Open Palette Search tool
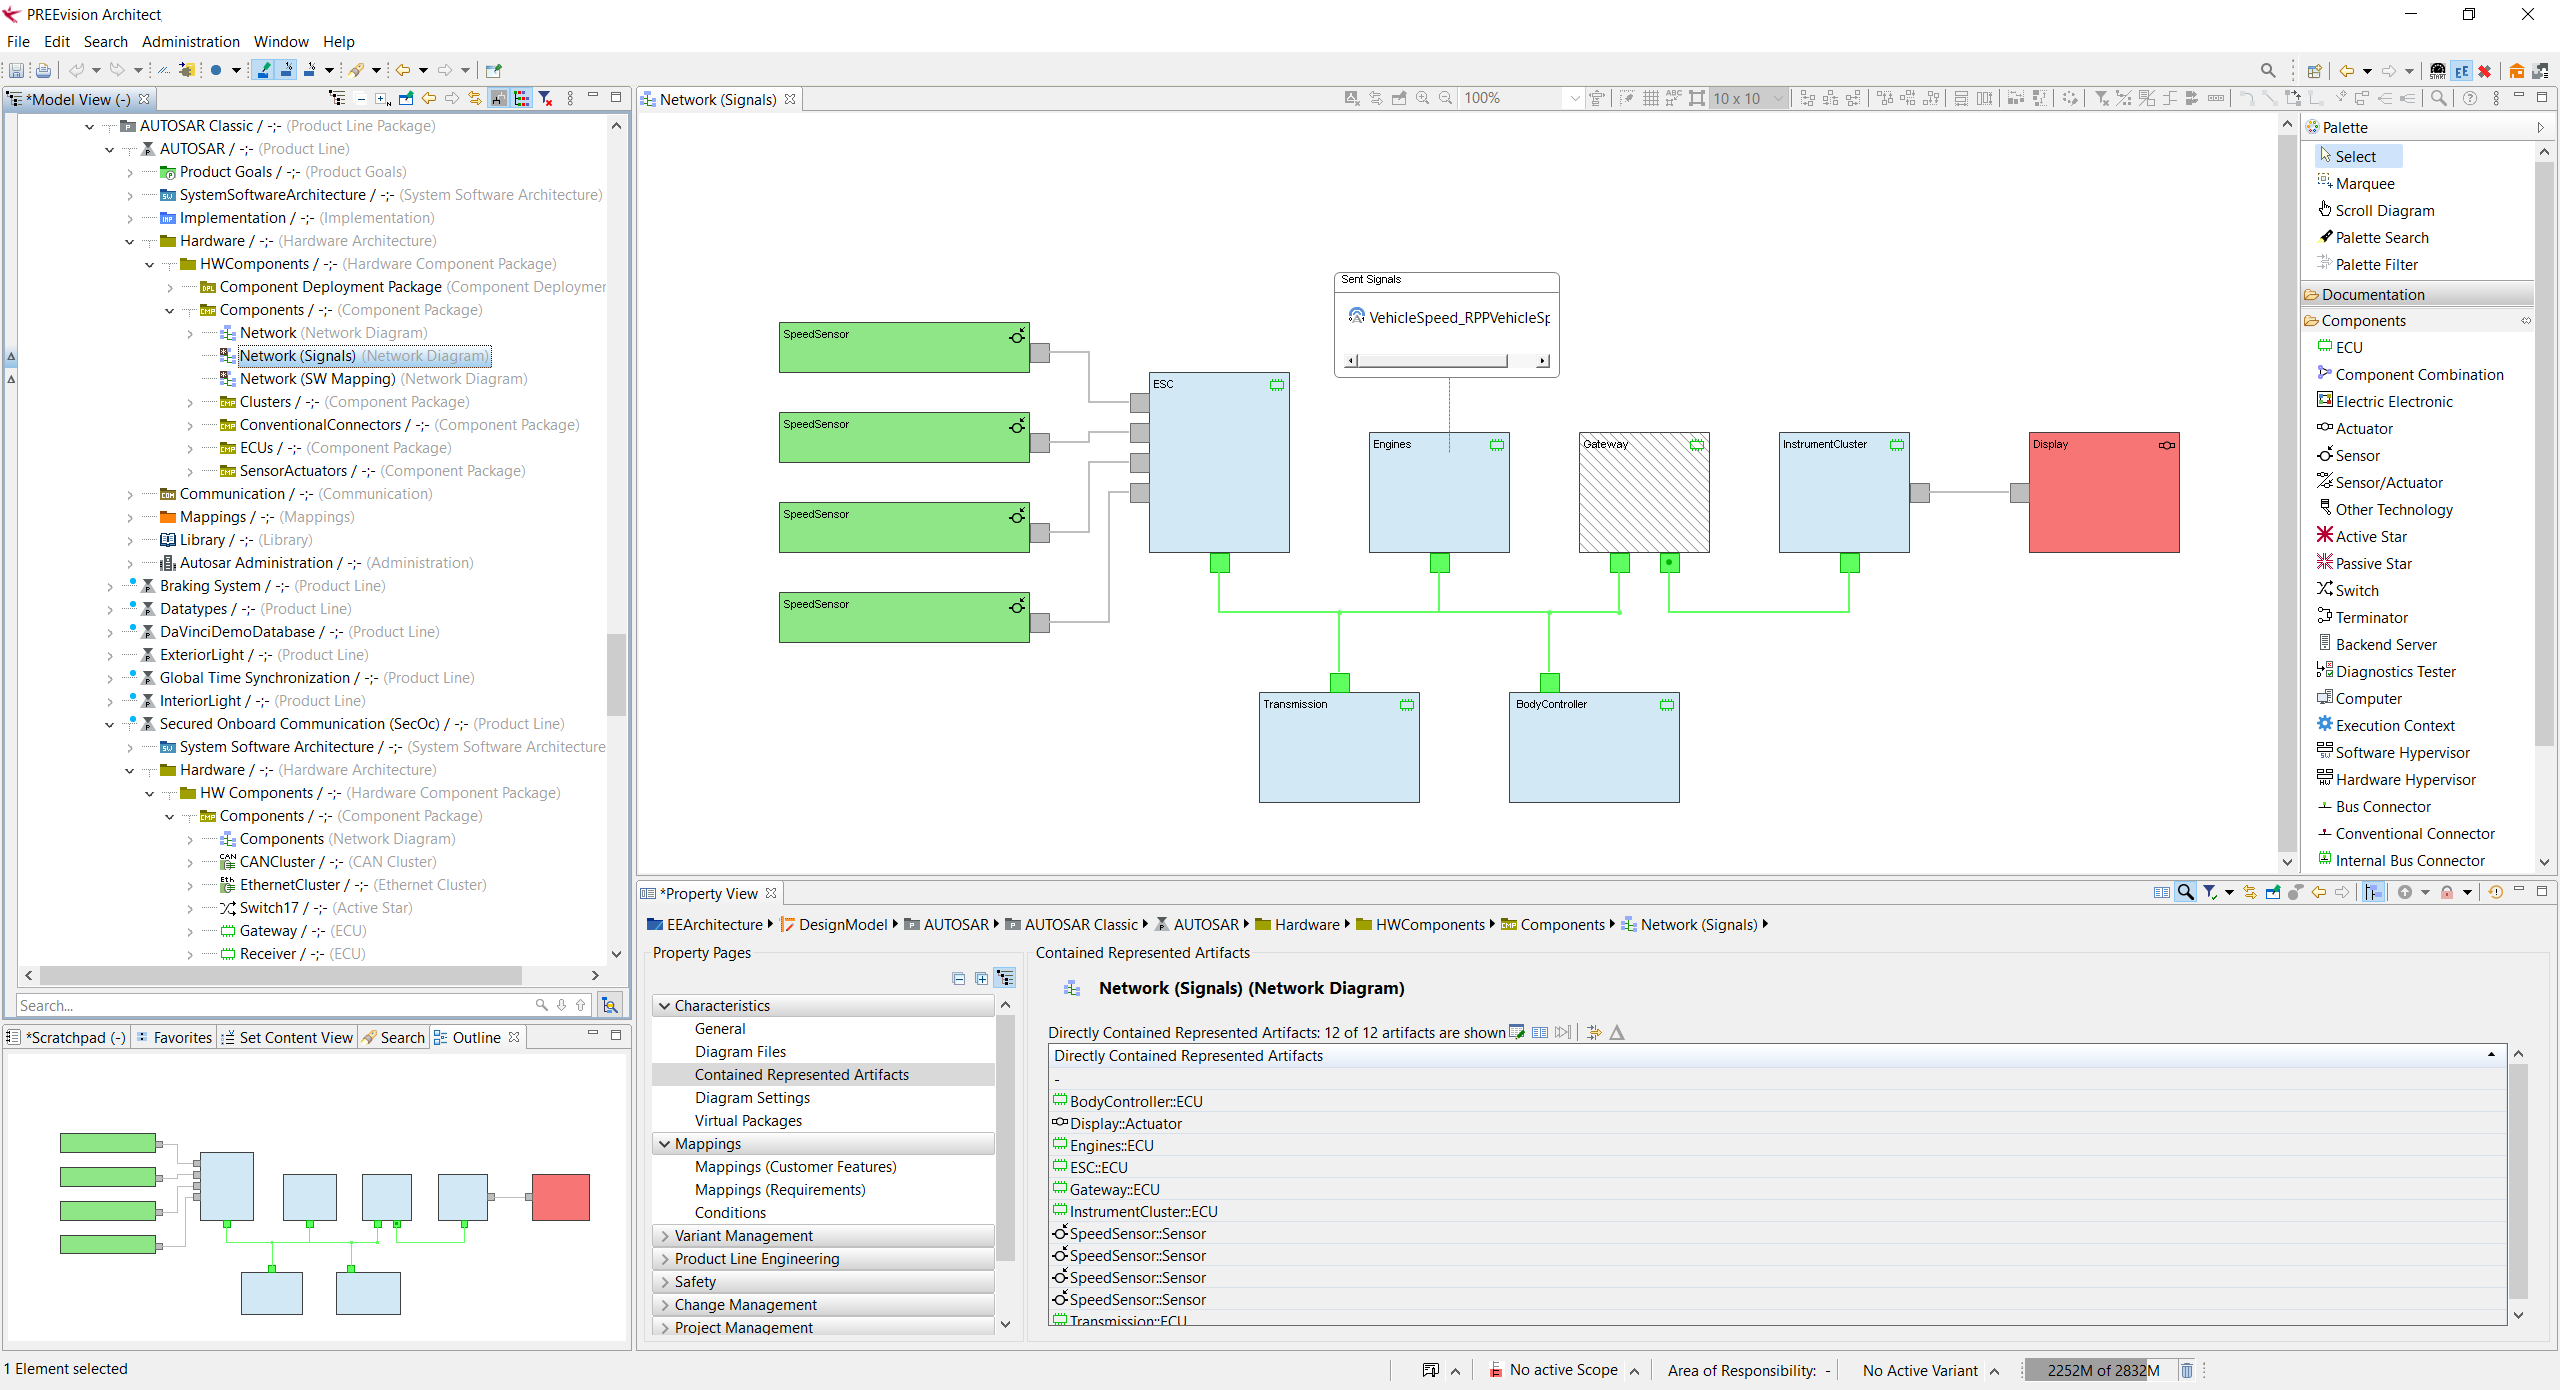2560x1390 pixels. pyautogui.click(x=2373, y=237)
